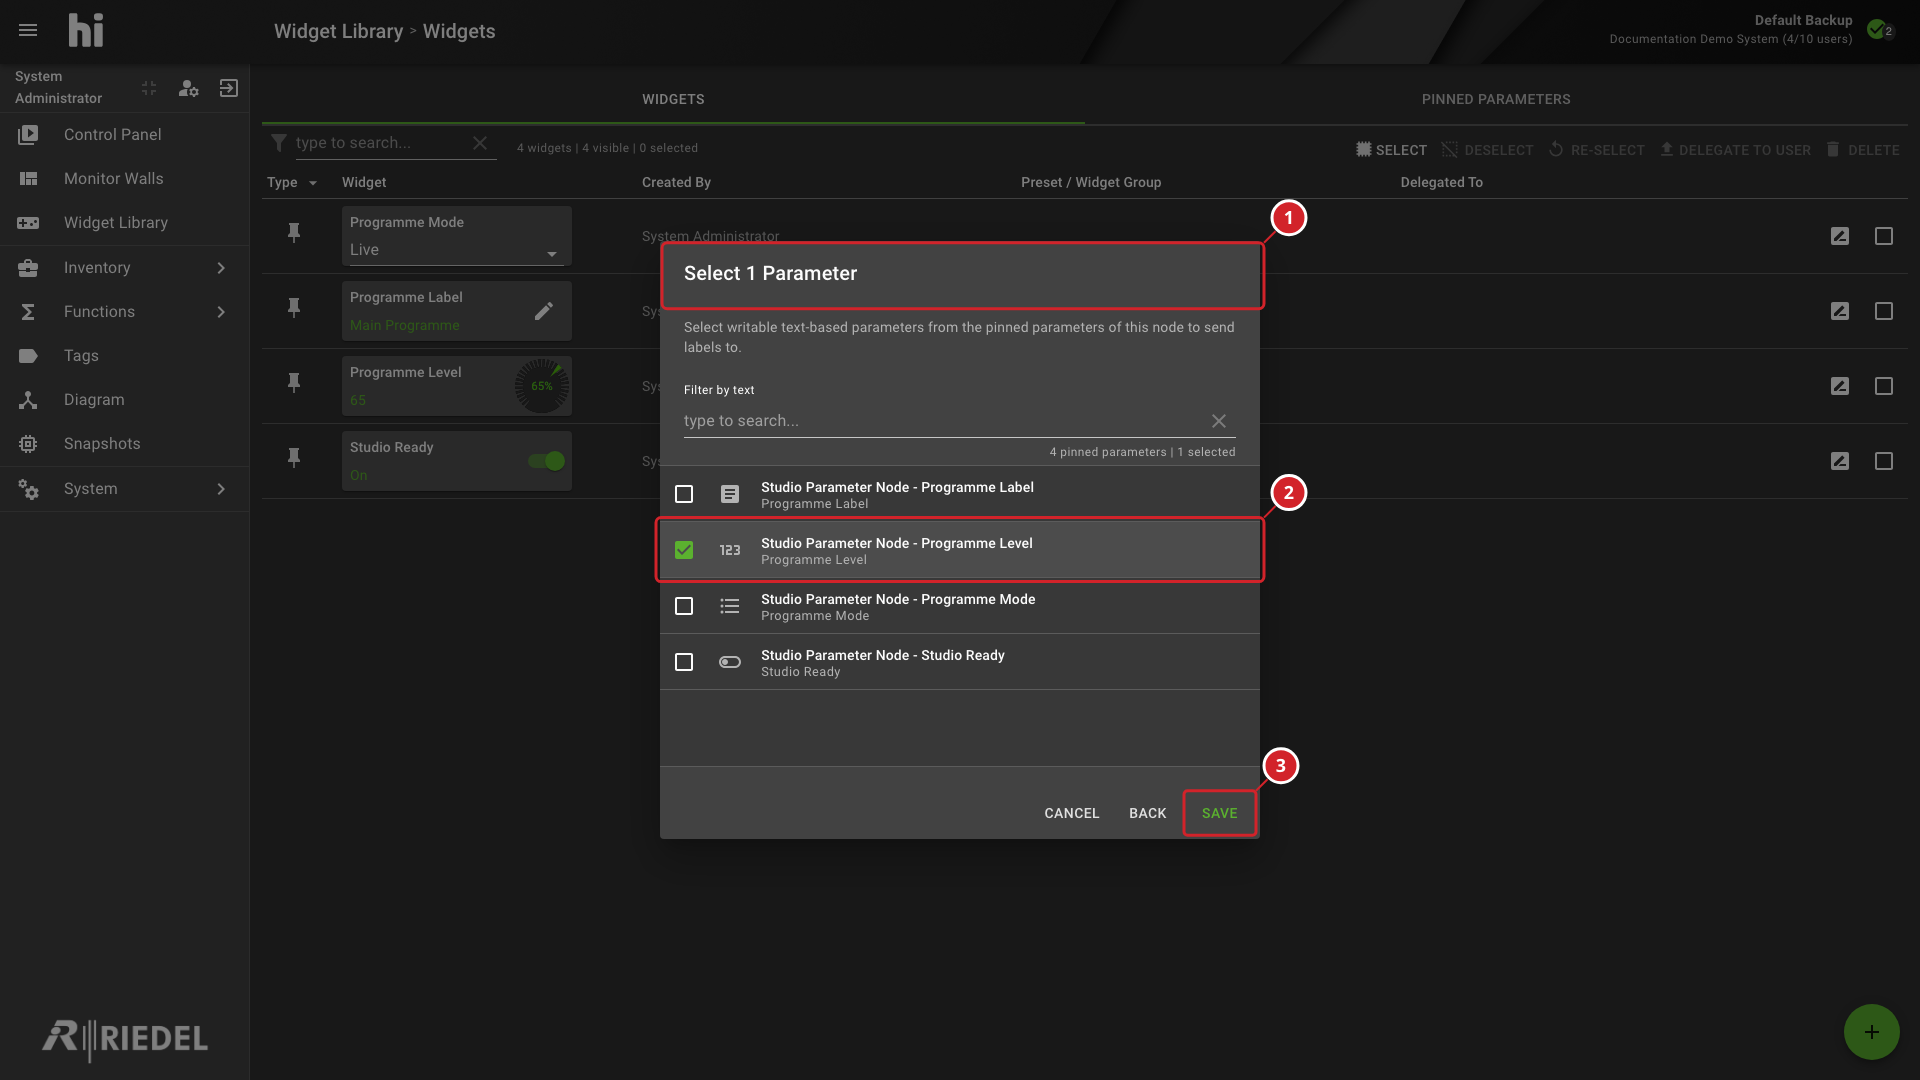Edit the Studio Ready widget row
Image resolution: width=1920 pixels, height=1080 pixels.
tap(1840, 461)
